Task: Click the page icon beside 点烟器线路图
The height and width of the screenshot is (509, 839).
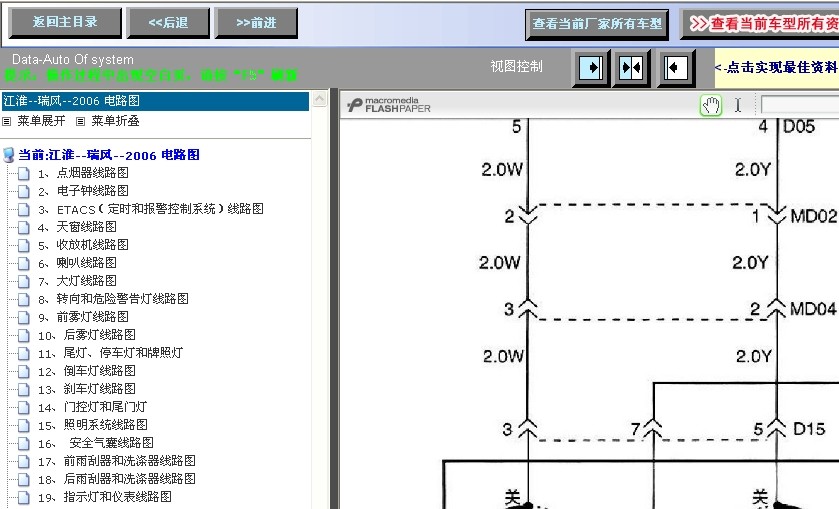Action: [24, 173]
